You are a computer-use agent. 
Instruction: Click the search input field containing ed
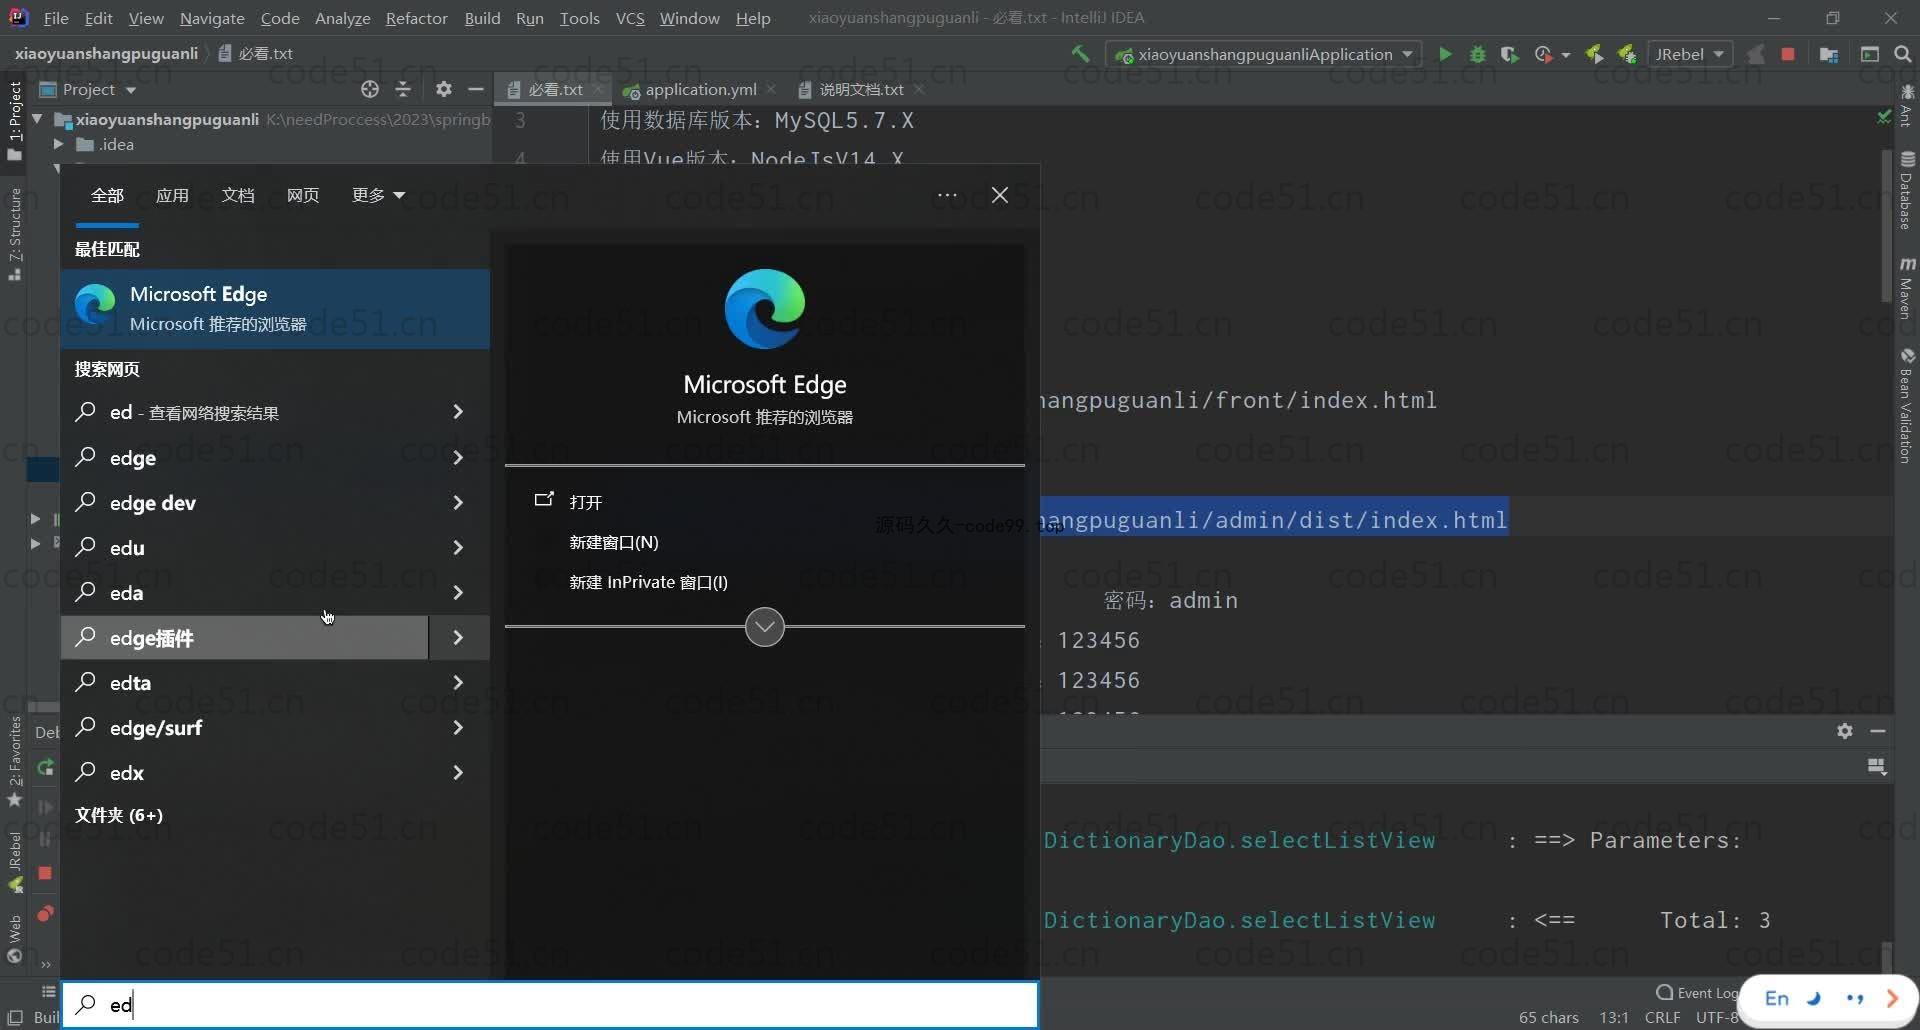(x=550, y=1004)
